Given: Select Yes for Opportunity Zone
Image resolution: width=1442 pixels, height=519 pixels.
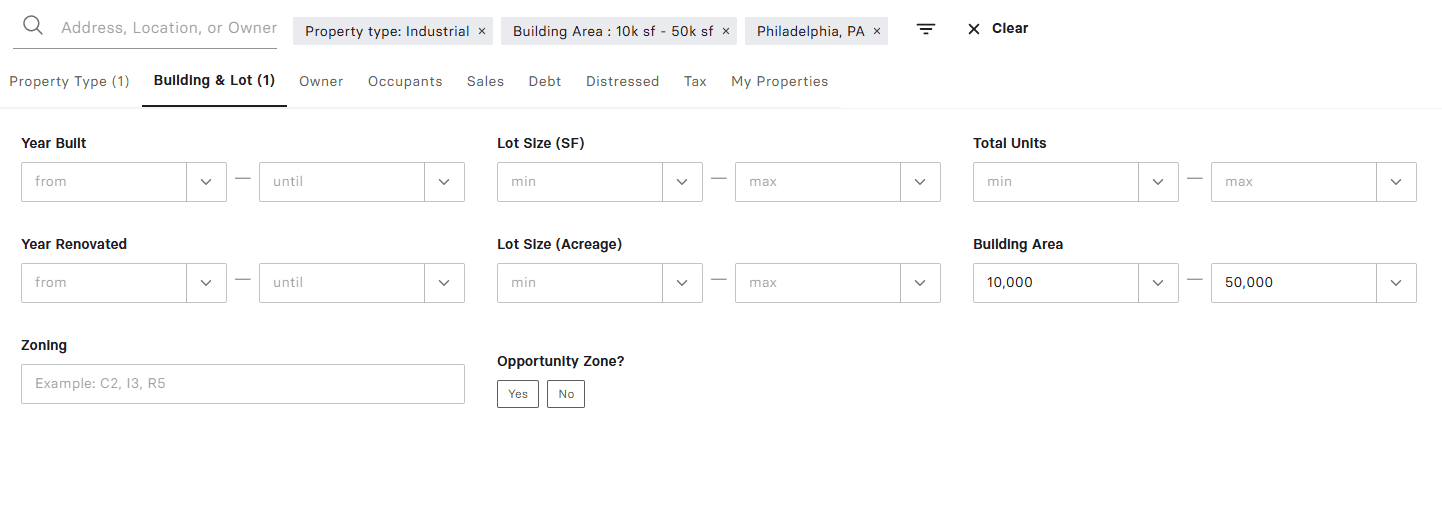Looking at the screenshot, I should [x=518, y=394].
